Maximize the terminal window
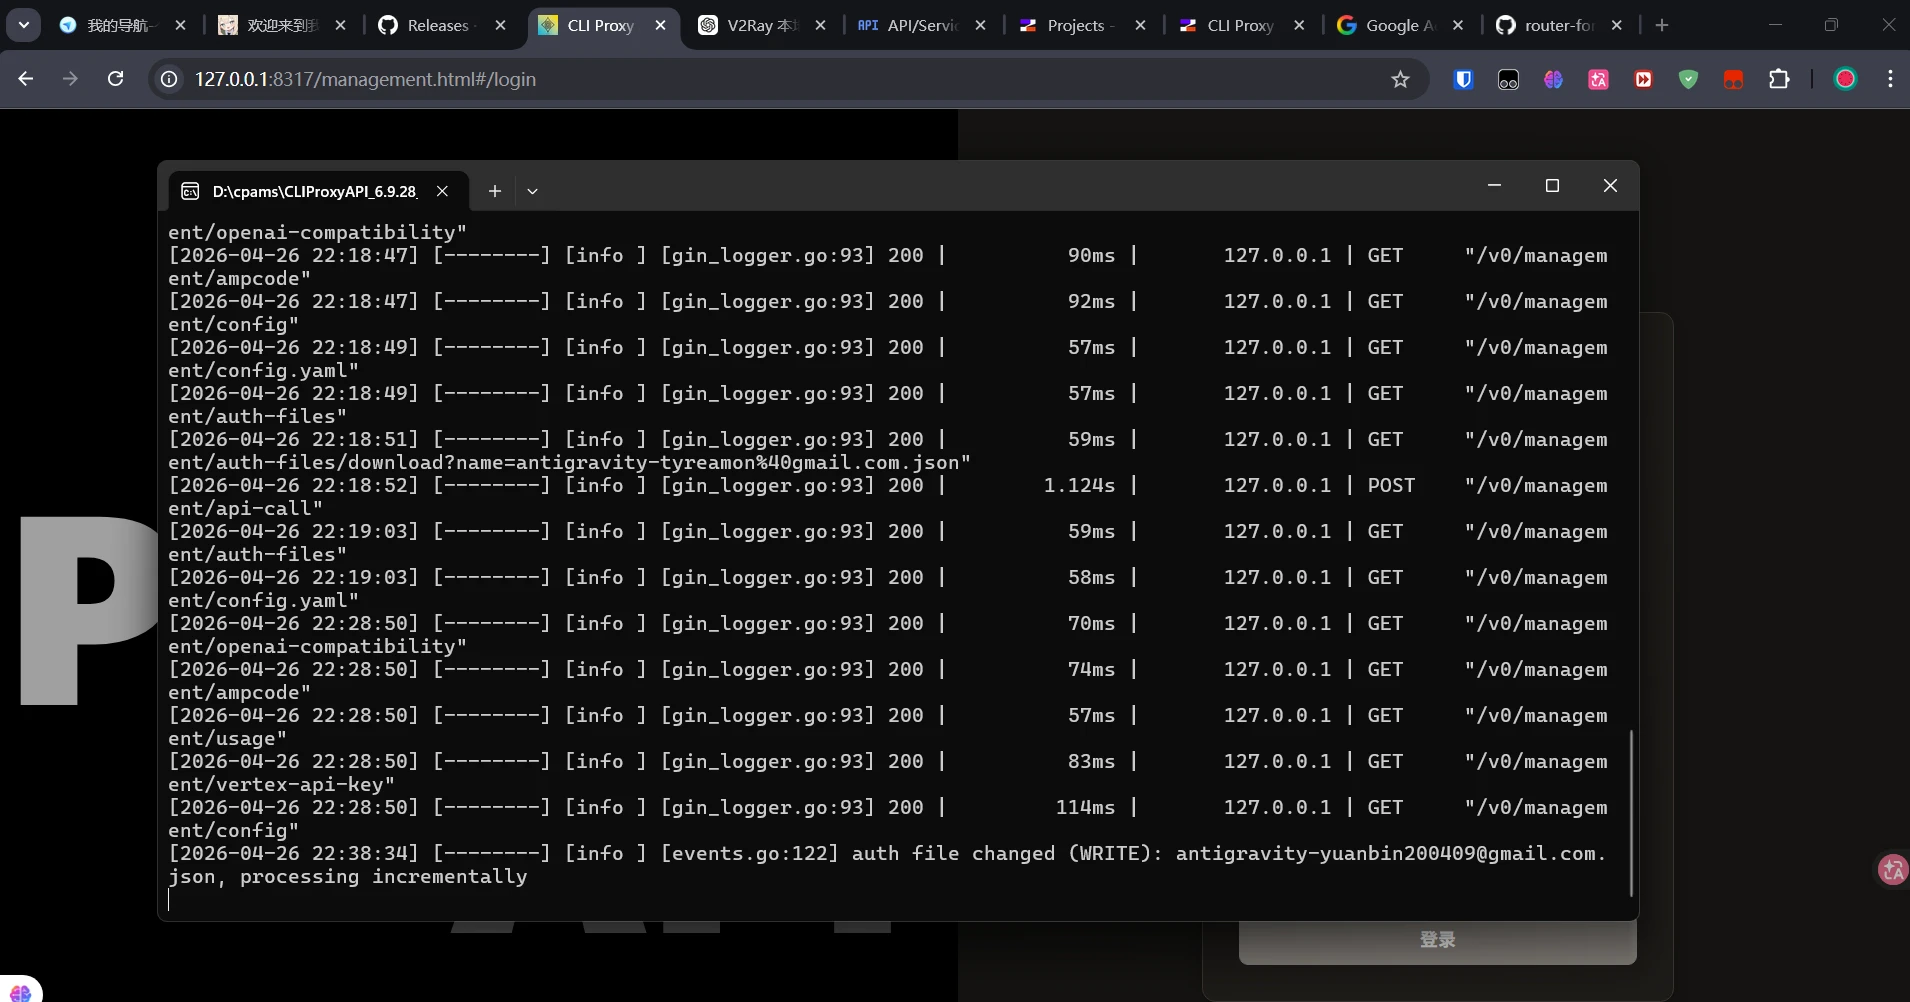This screenshot has width=1910, height=1002. pos(1552,186)
